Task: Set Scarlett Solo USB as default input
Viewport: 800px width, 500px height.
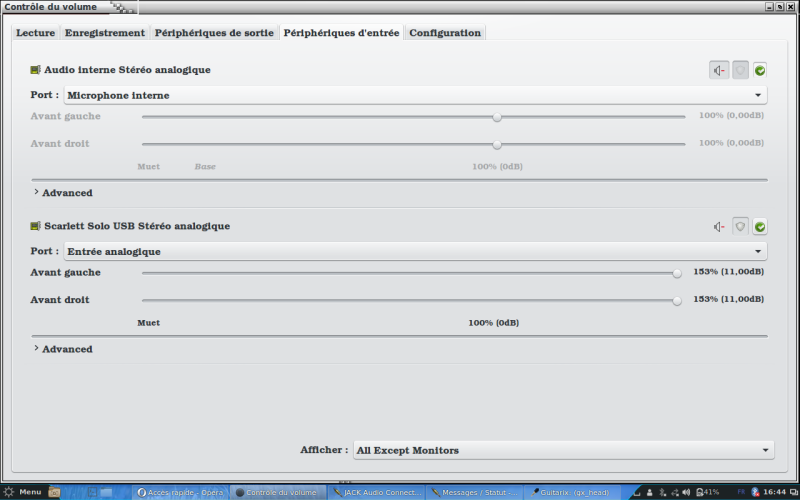Action: [760, 227]
